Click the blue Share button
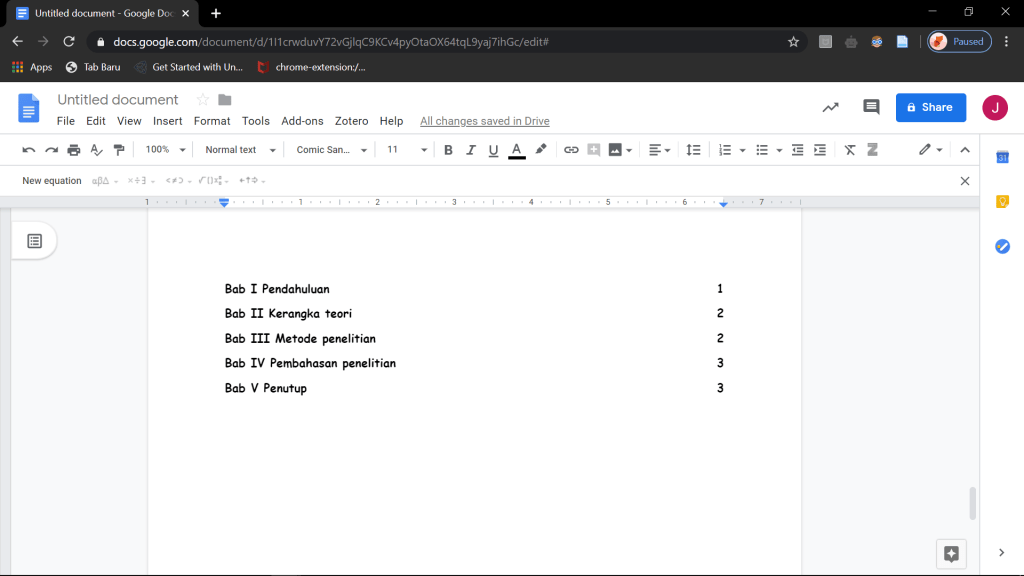Image resolution: width=1024 pixels, height=576 pixels. (930, 107)
